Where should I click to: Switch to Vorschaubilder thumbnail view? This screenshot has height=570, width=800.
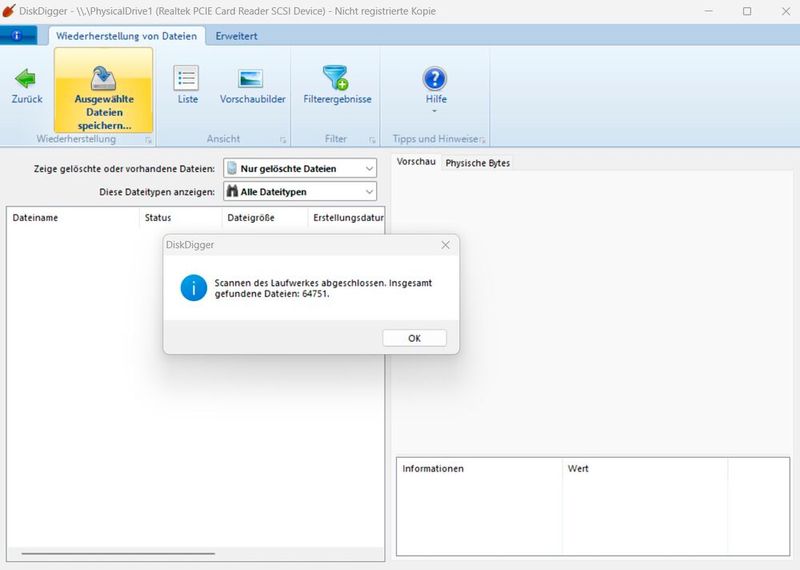tap(250, 79)
